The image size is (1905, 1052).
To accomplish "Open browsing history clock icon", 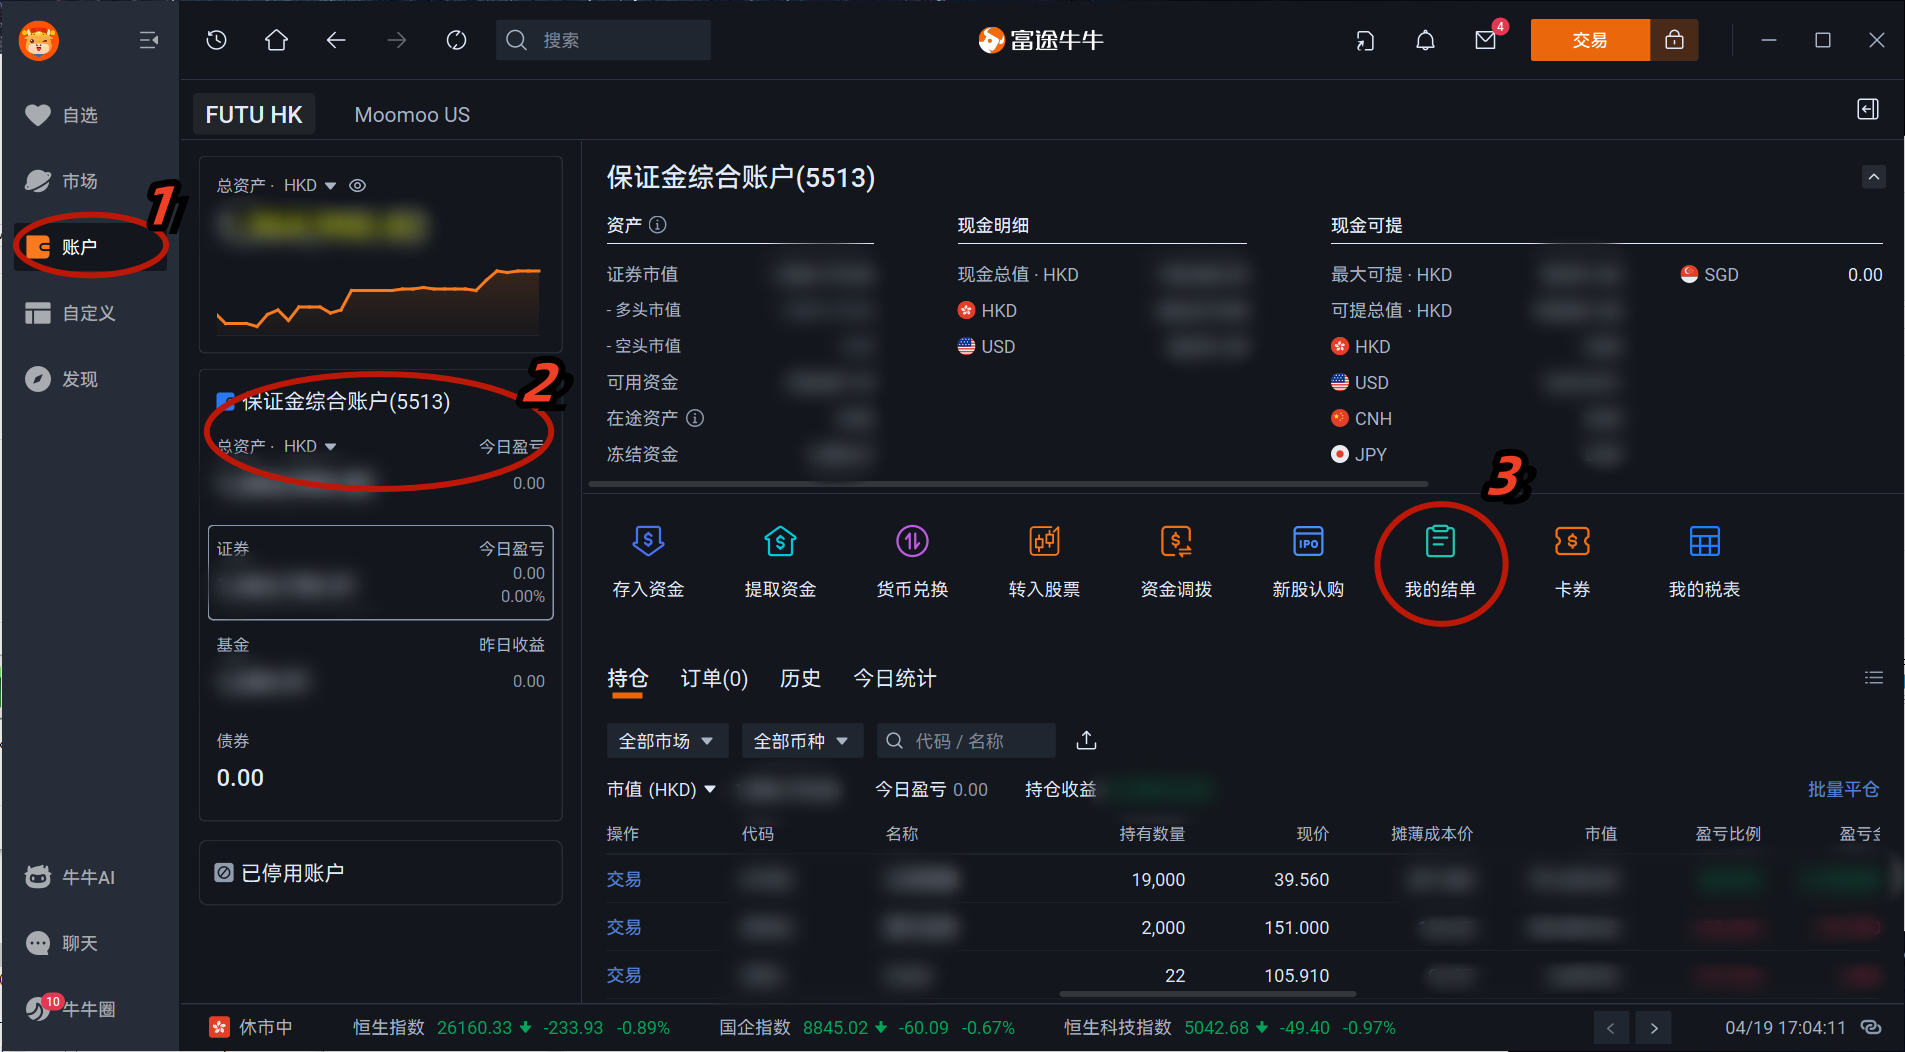I will [x=217, y=40].
